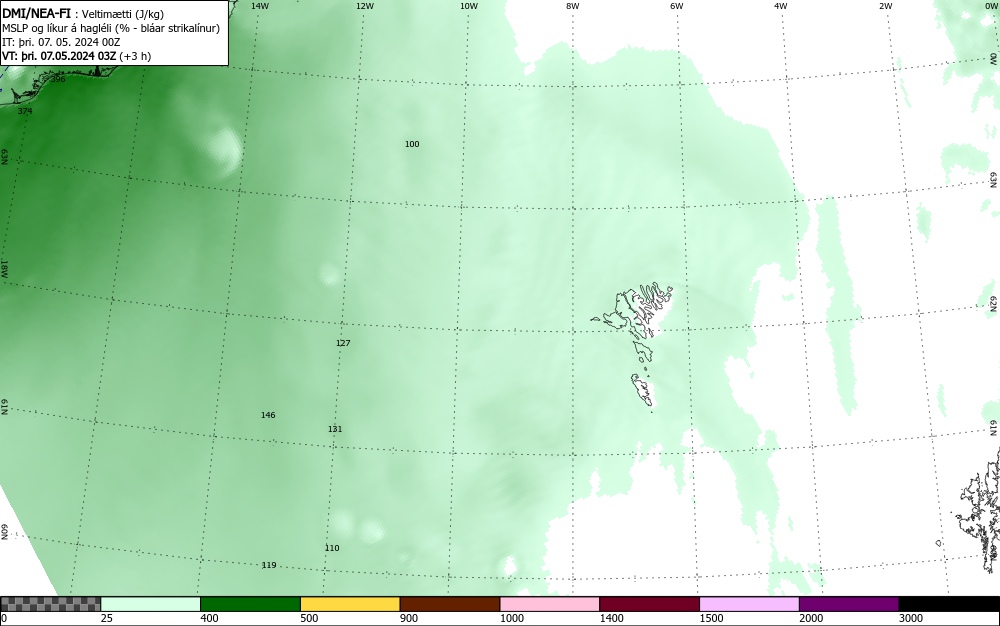This screenshot has height=626, width=1000.
Task: Click the legend scale number '400'
Action: click(x=209, y=618)
